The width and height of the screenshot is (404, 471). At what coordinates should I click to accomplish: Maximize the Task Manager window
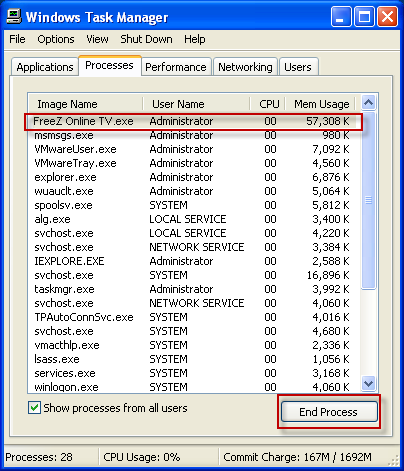point(364,16)
